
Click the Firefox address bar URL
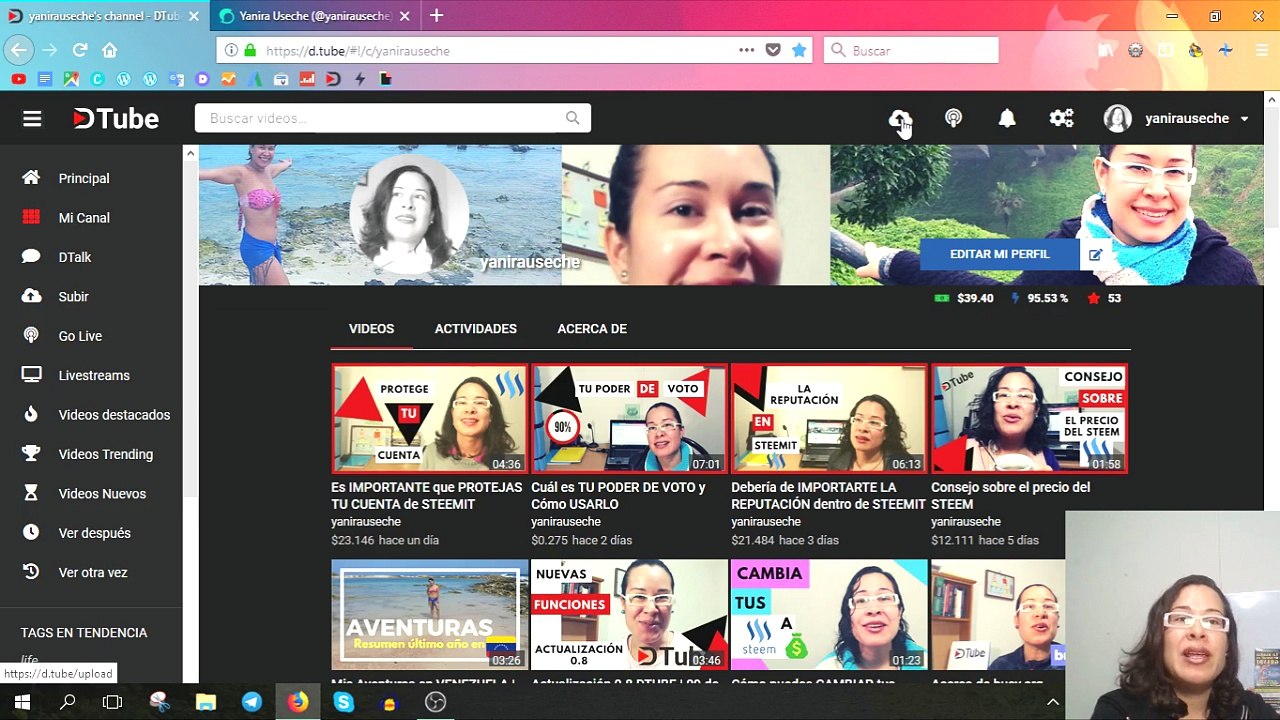[x=358, y=51]
